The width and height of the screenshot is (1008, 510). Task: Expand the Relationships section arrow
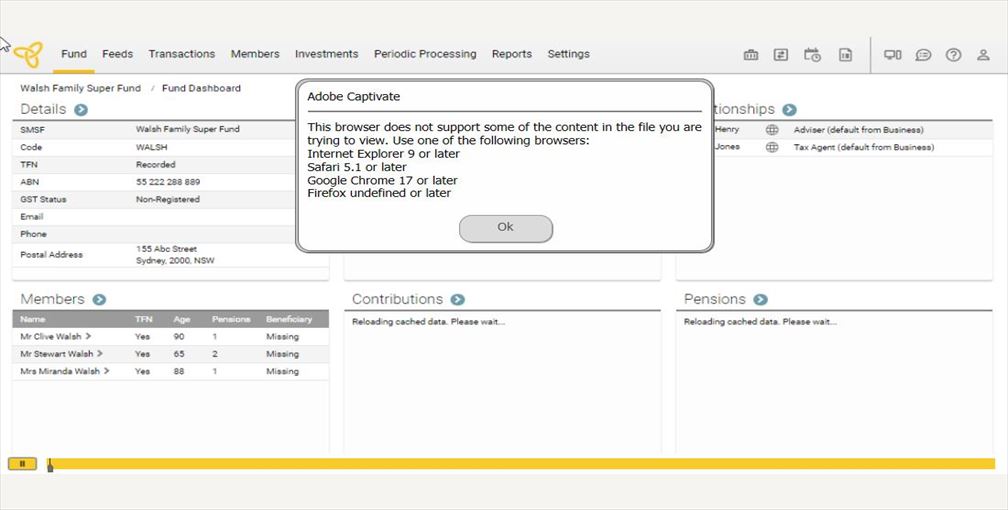click(789, 110)
